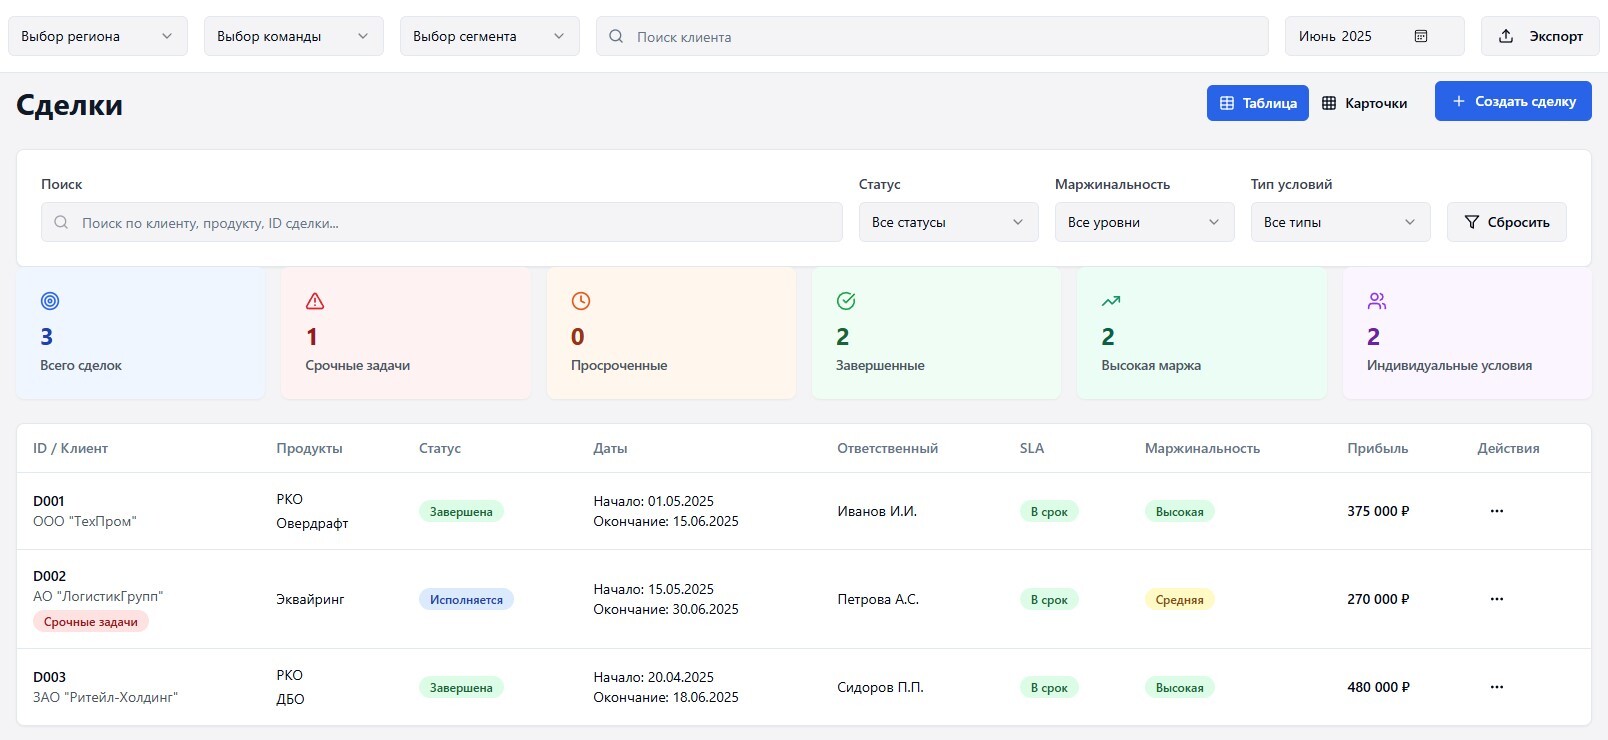Expand the Выбор команды dropdown
This screenshot has width=1608, height=740.
293,36
